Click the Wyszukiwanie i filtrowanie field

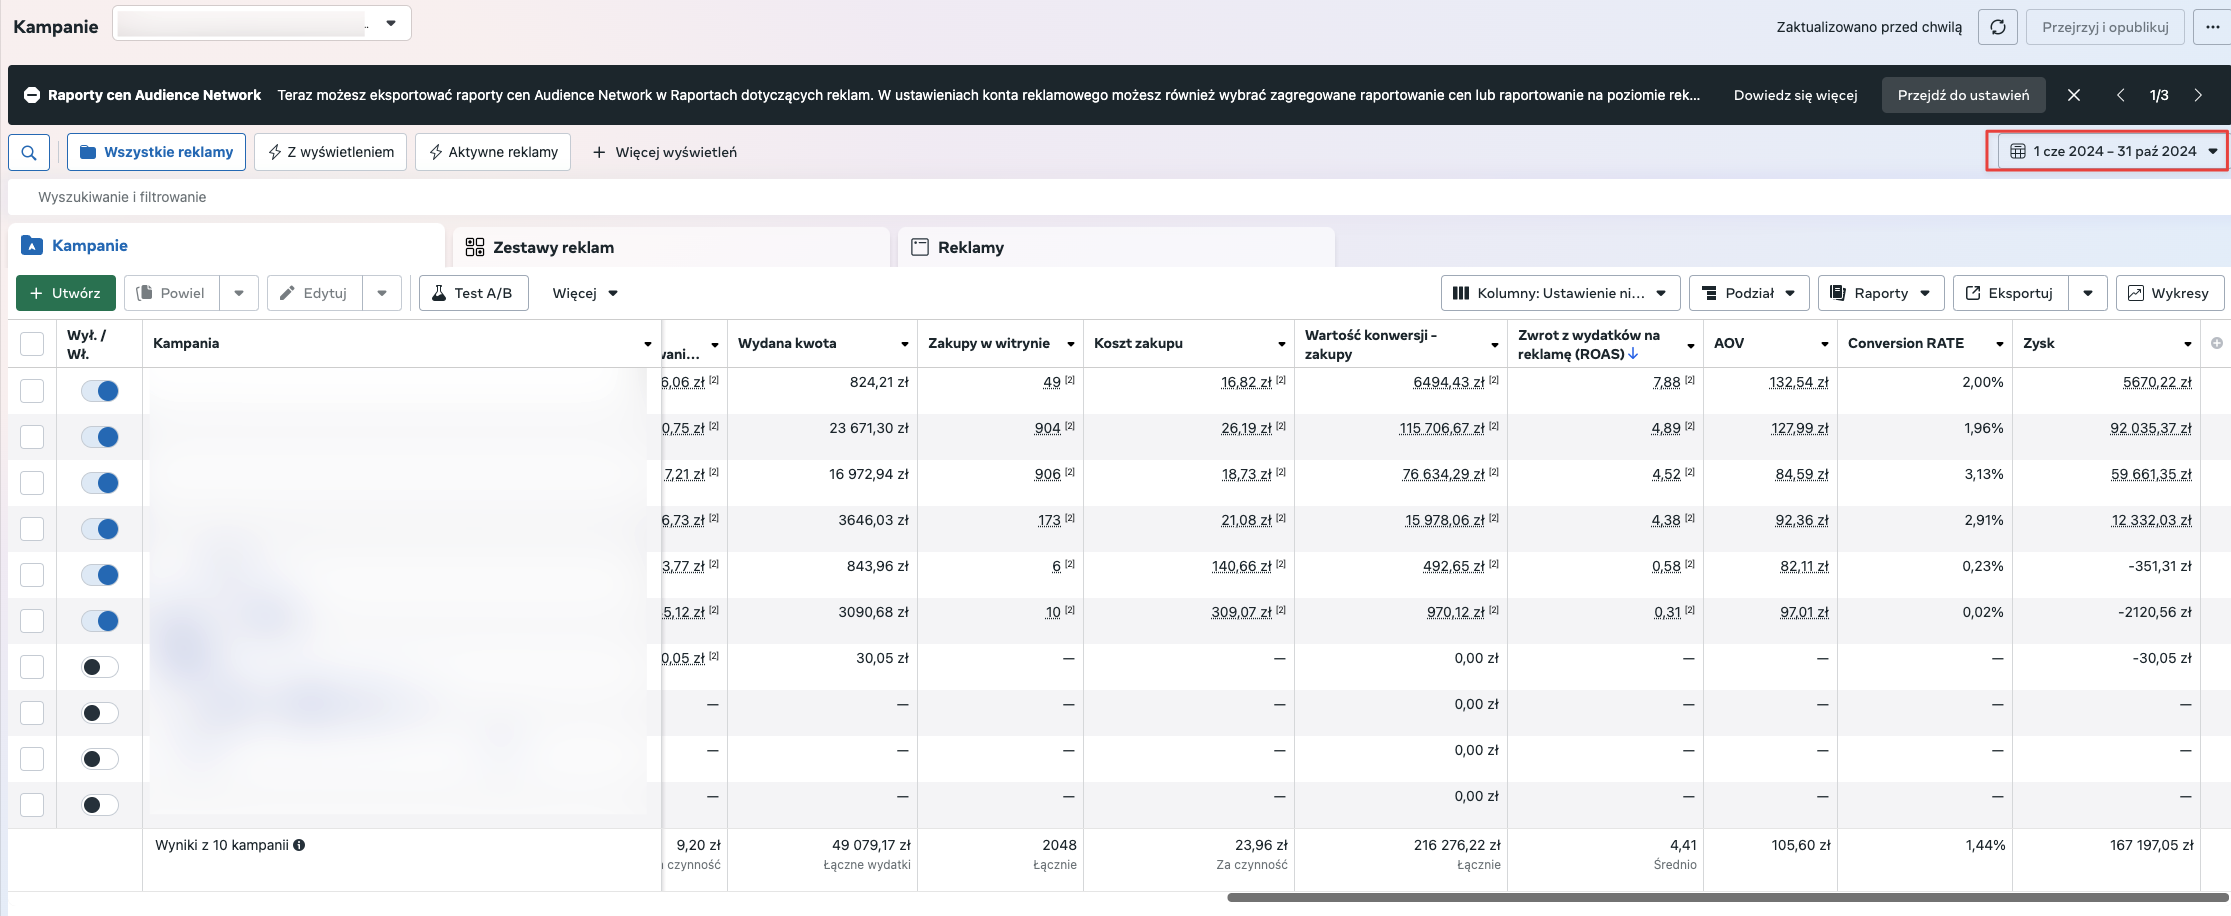[1119, 197]
